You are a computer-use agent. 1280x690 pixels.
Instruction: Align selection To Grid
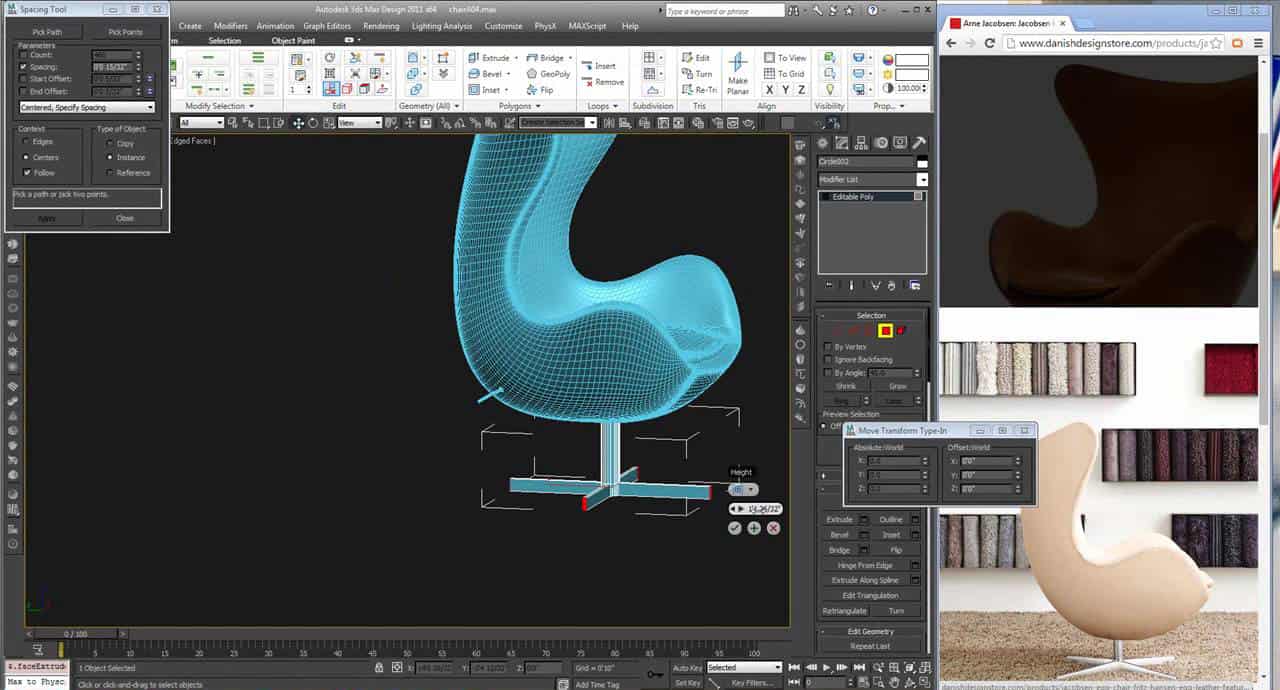(x=784, y=74)
